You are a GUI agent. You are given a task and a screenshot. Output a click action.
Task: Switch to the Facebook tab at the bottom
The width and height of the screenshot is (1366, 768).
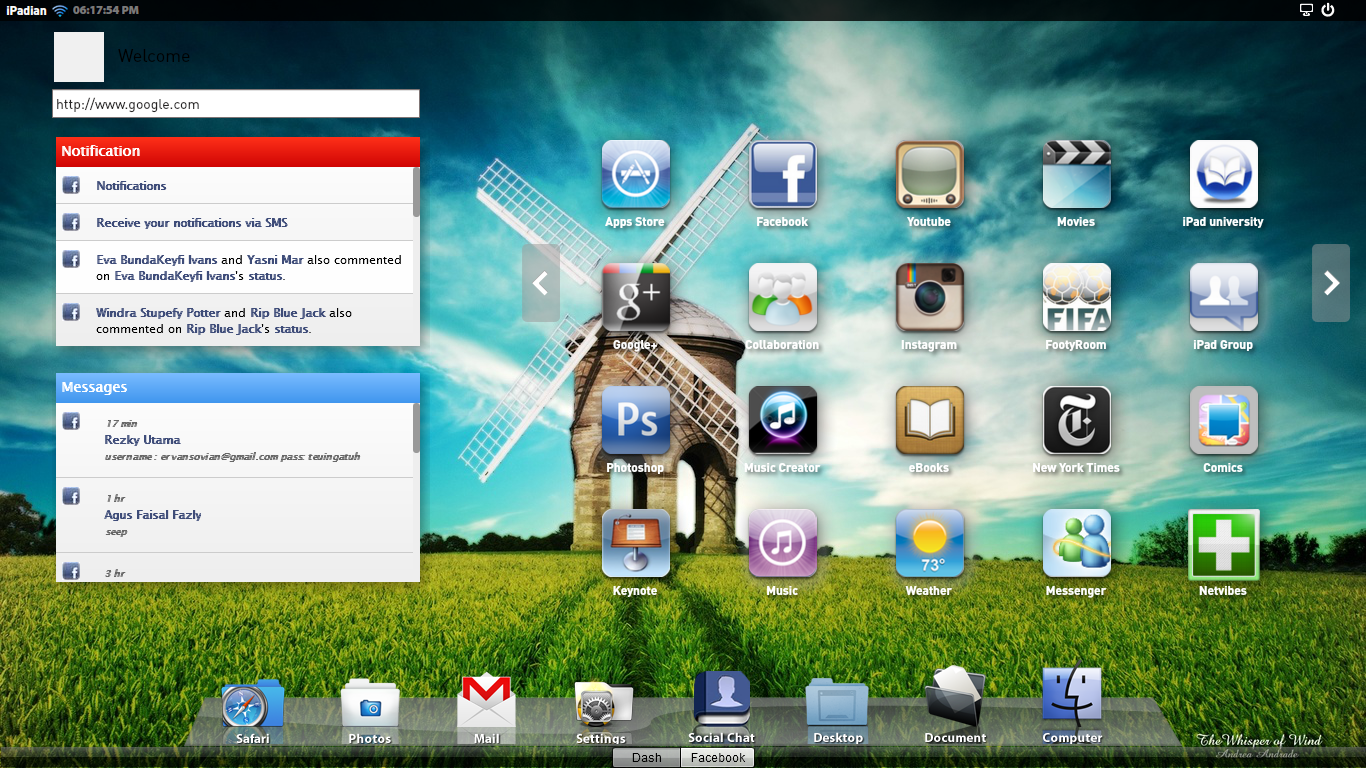pyautogui.click(x=718, y=757)
